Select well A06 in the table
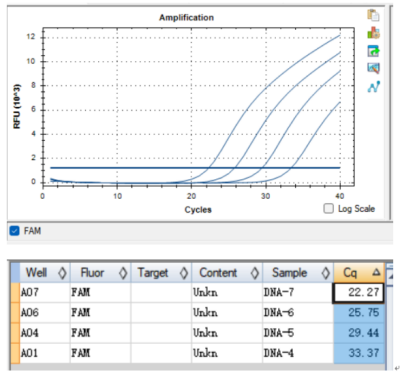 45,313
